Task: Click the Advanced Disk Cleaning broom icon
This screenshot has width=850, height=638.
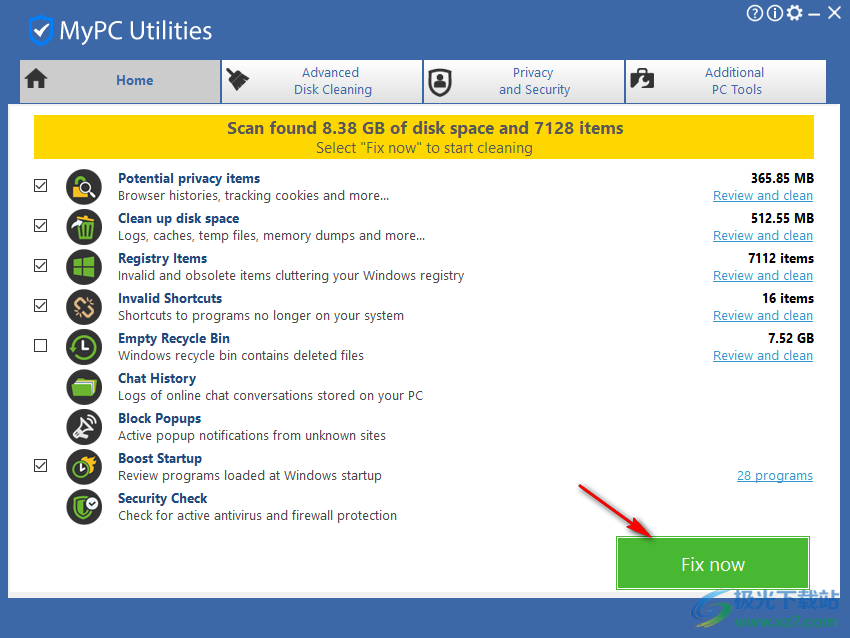Action: (237, 80)
